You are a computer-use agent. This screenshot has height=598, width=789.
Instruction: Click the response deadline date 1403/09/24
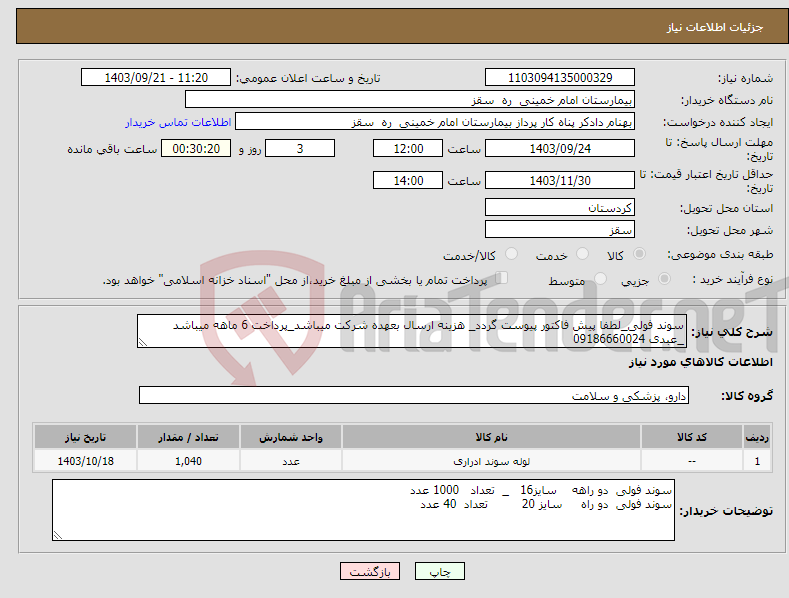coord(560,148)
